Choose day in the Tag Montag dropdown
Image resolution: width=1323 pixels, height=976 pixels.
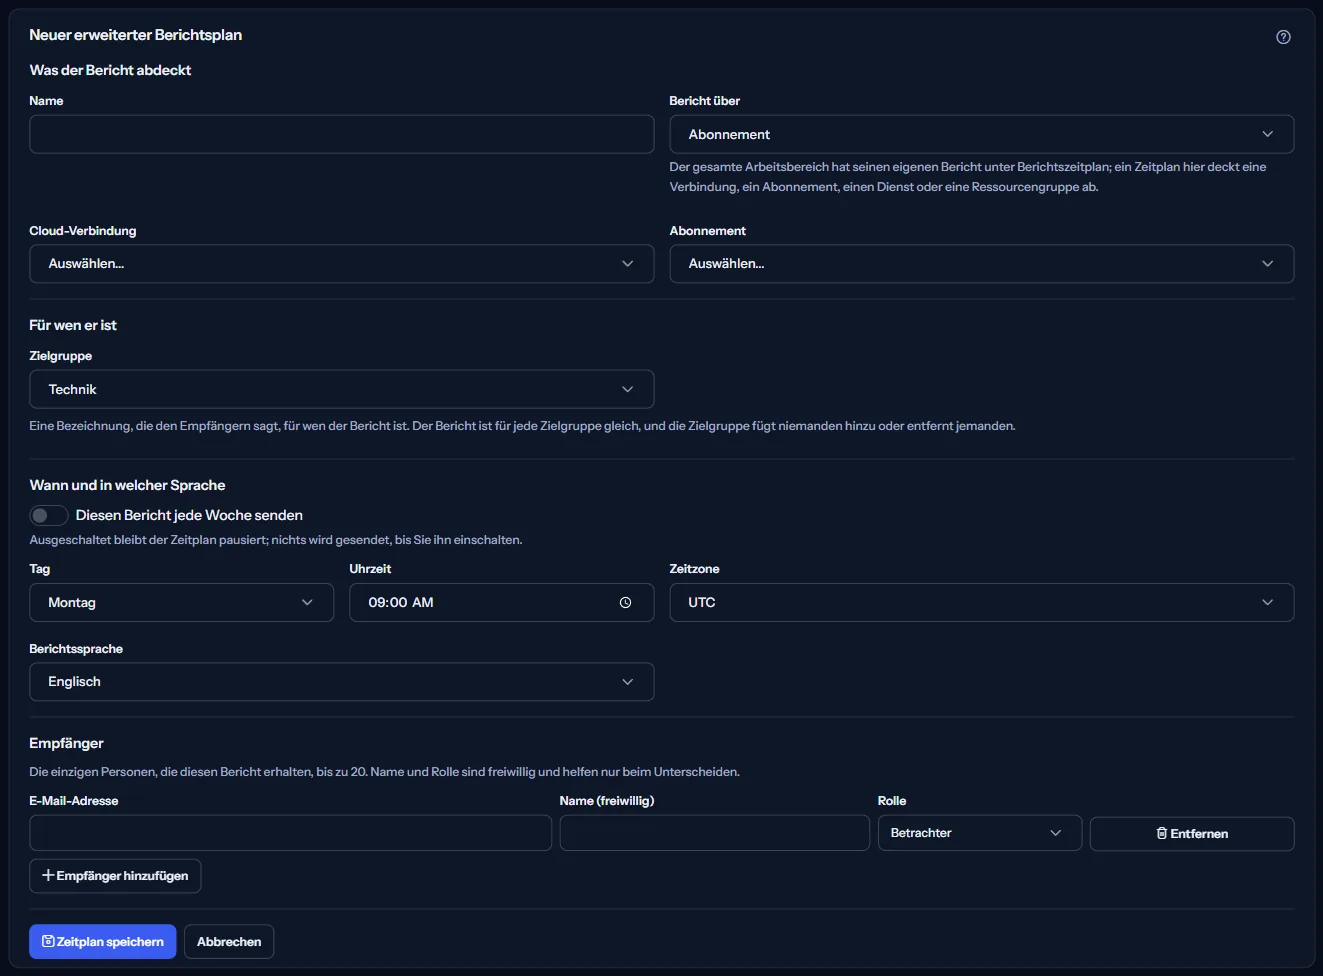(x=181, y=603)
